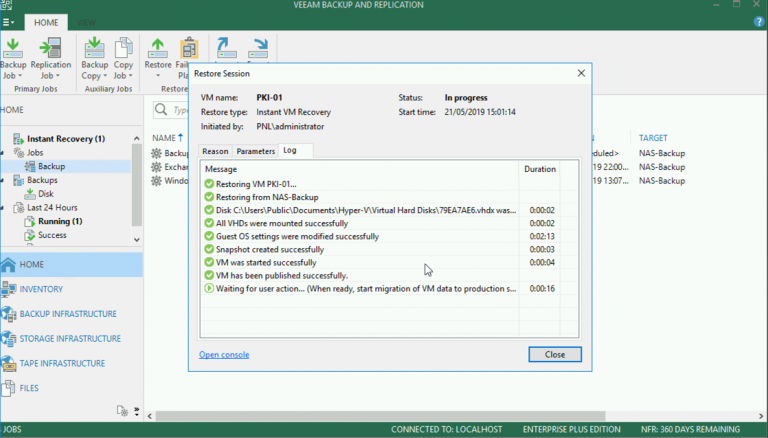Screen dimensions: 768x438
Task: Click the Close button in the dialog
Action: (555, 354)
